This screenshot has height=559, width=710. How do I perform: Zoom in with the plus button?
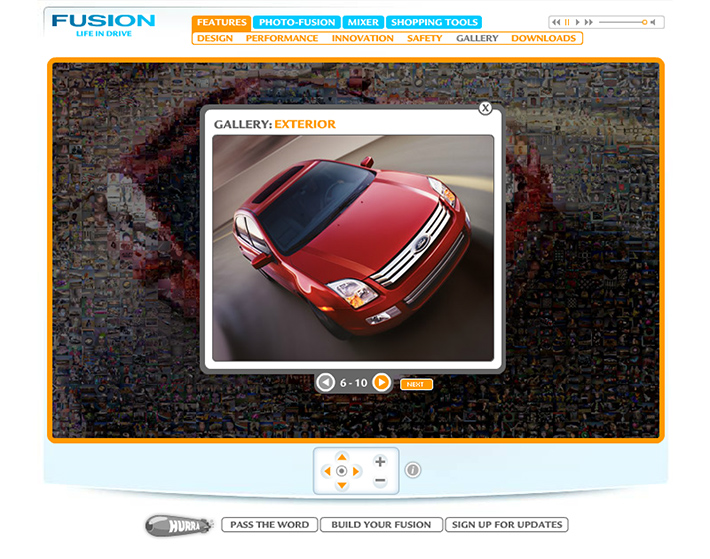click(380, 461)
